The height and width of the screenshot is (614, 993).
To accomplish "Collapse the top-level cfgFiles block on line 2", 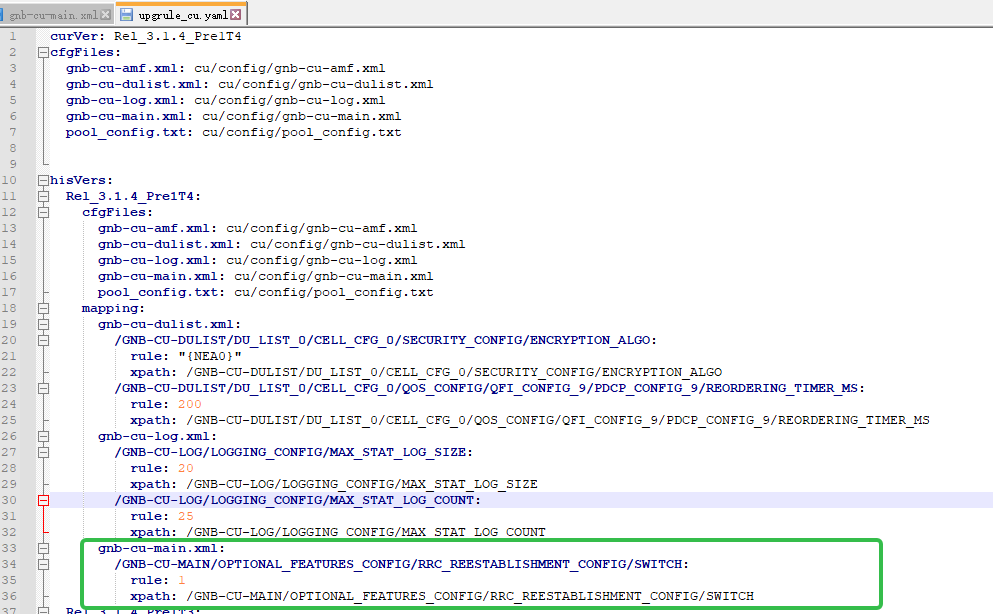I will (x=43, y=52).
